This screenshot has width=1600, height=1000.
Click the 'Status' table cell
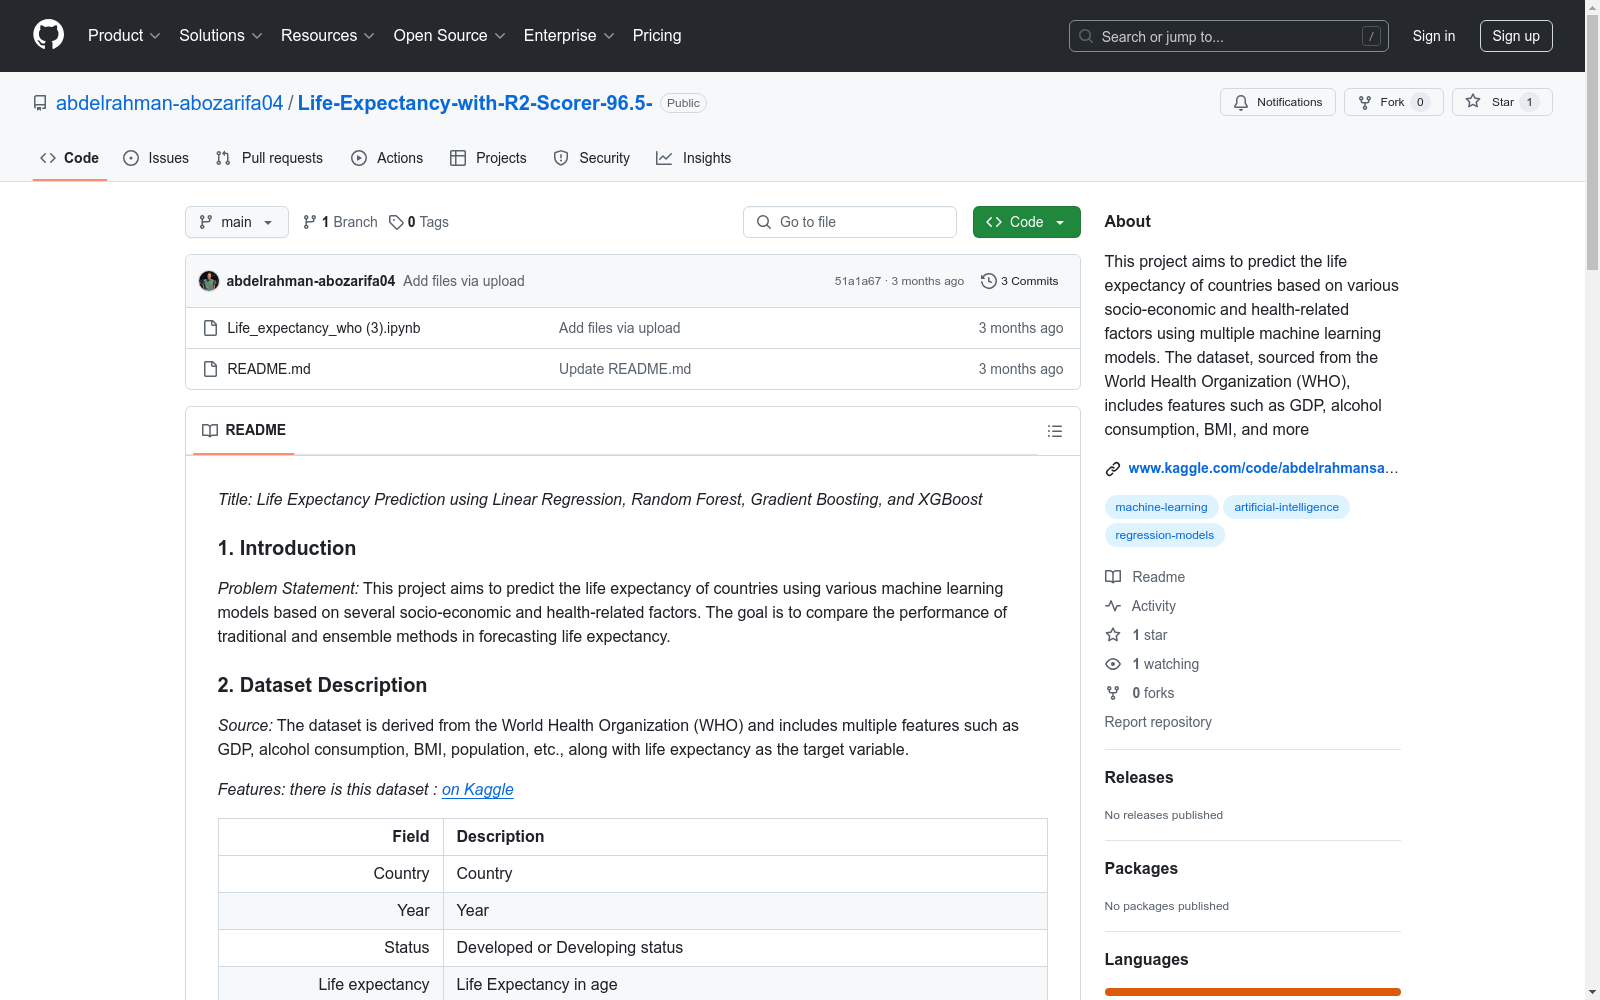(x=331, y=947)
